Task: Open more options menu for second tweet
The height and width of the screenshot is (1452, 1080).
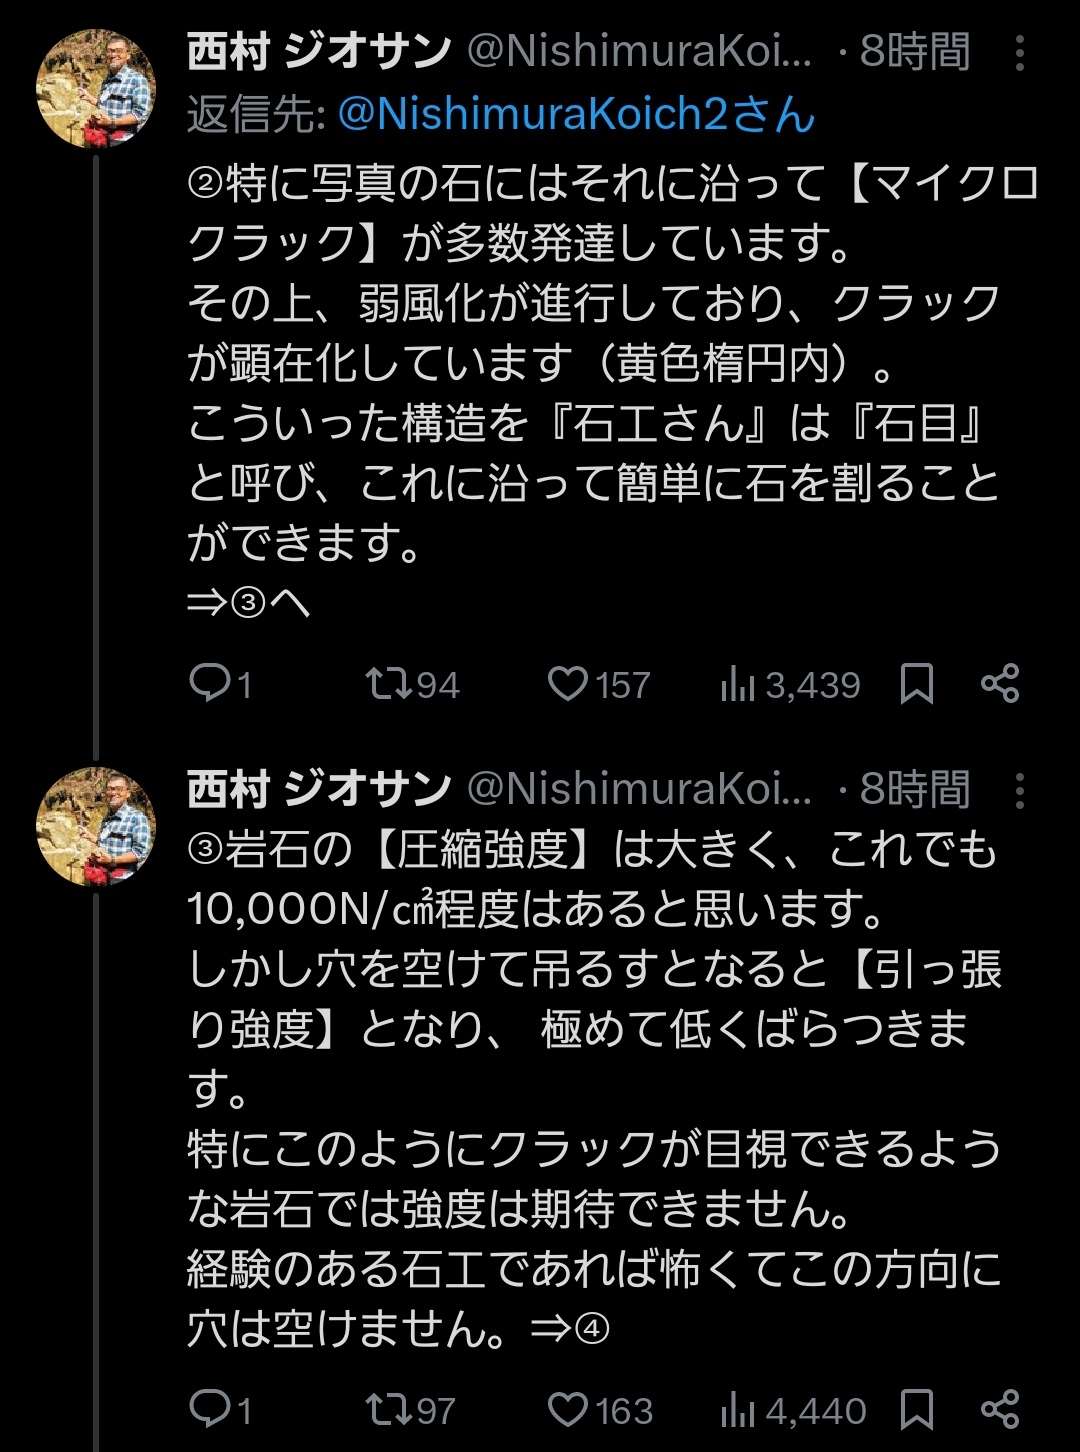Action: click(1019, 790)
